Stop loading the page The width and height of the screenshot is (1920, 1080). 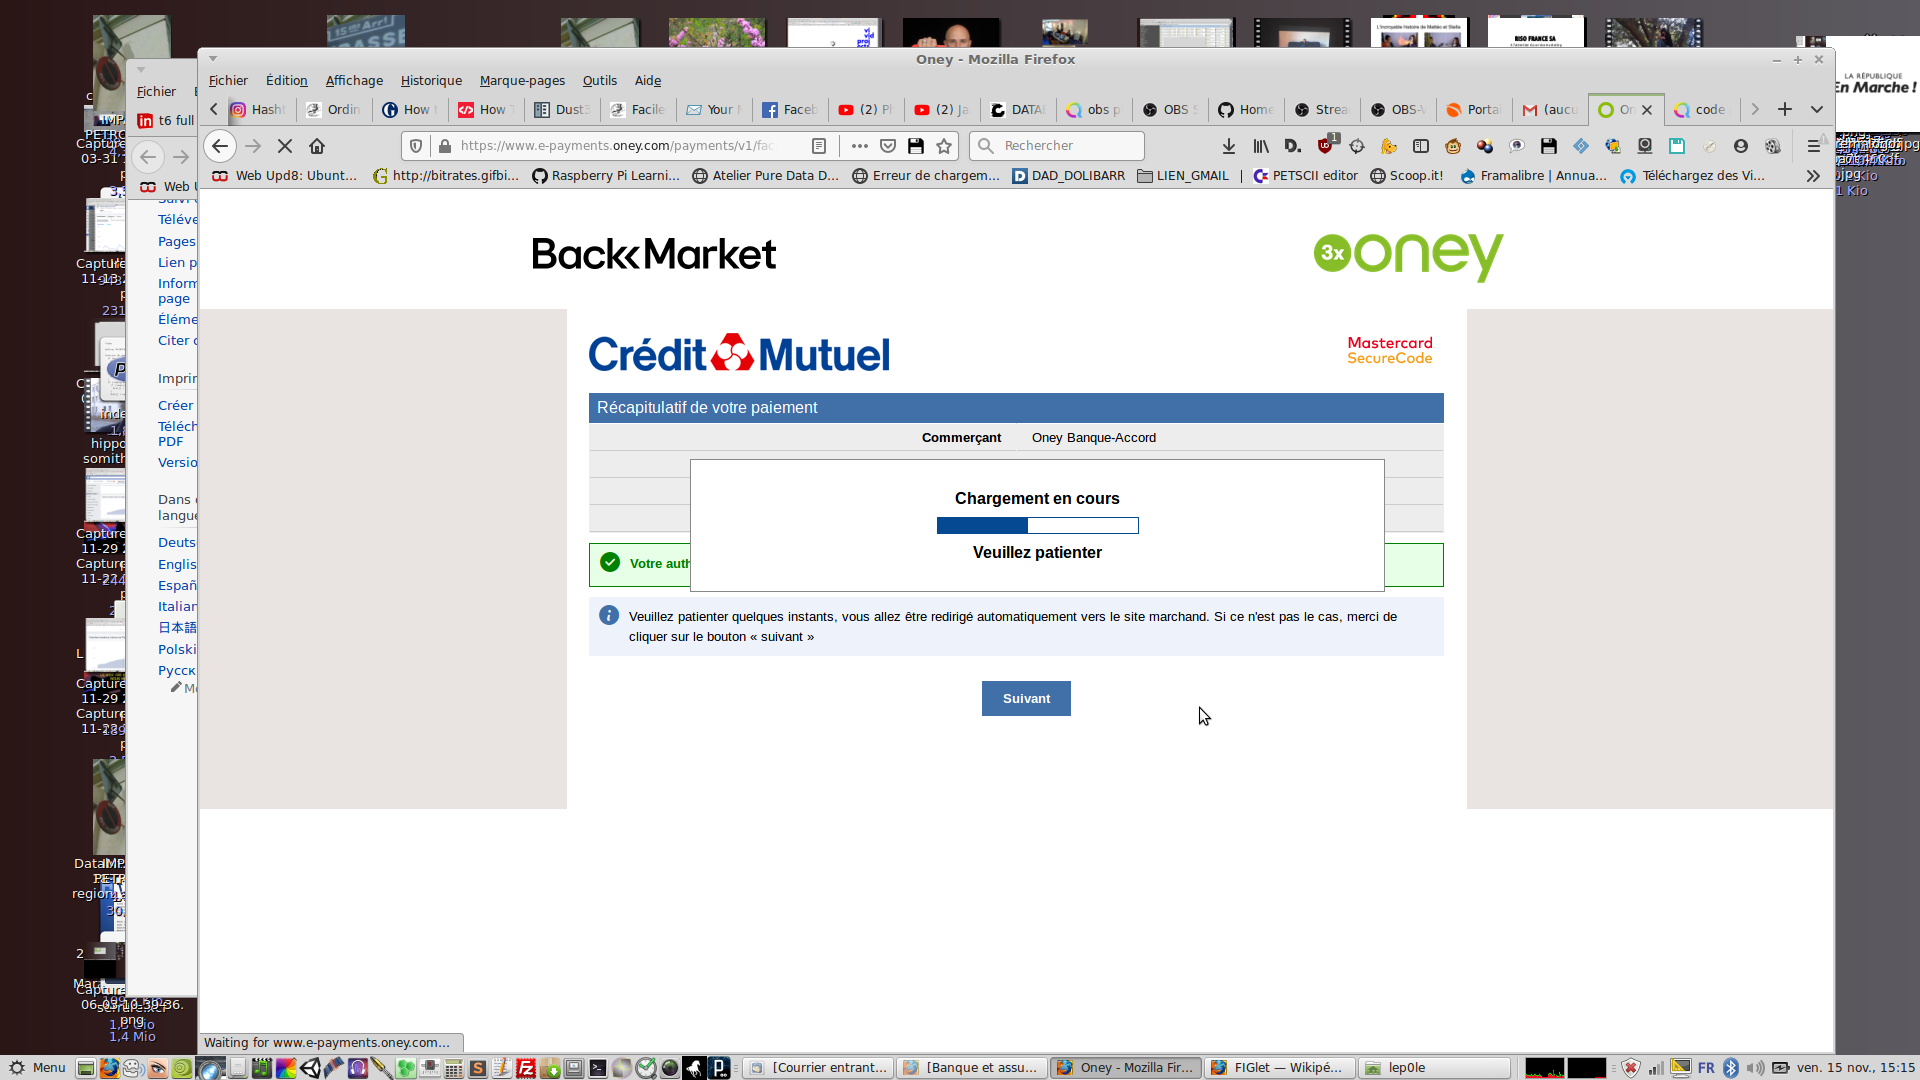[285, 146]
